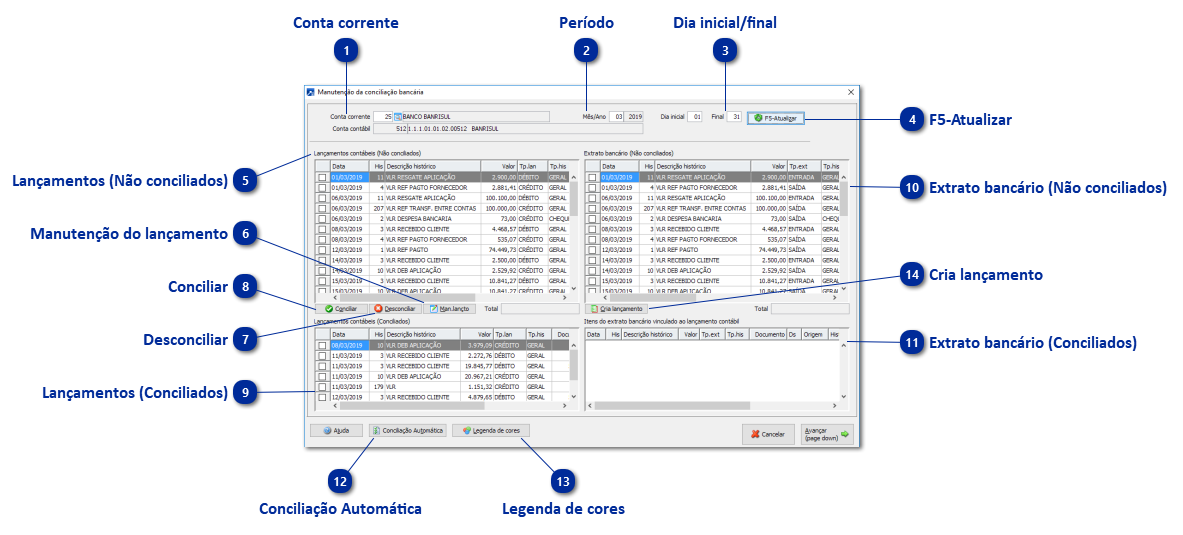Click the Desconciliar button with red X
Viewport: 1183px width, 535px height.
(x=395, y=309)
